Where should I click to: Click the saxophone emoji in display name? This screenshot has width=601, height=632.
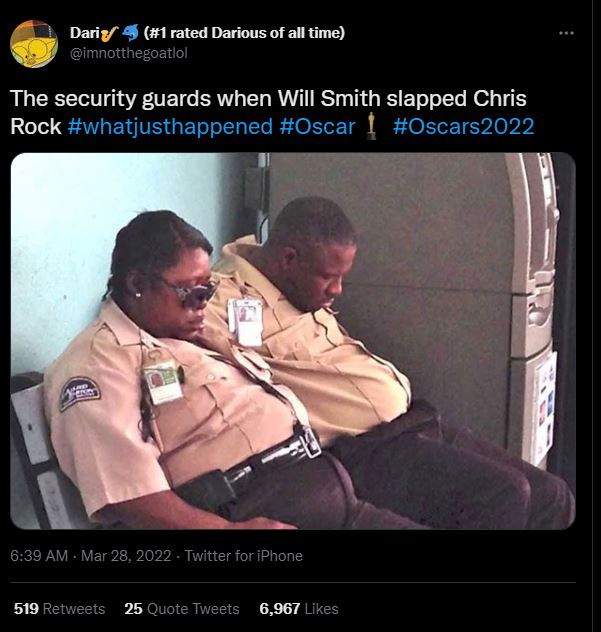click(x=106, y=33)
